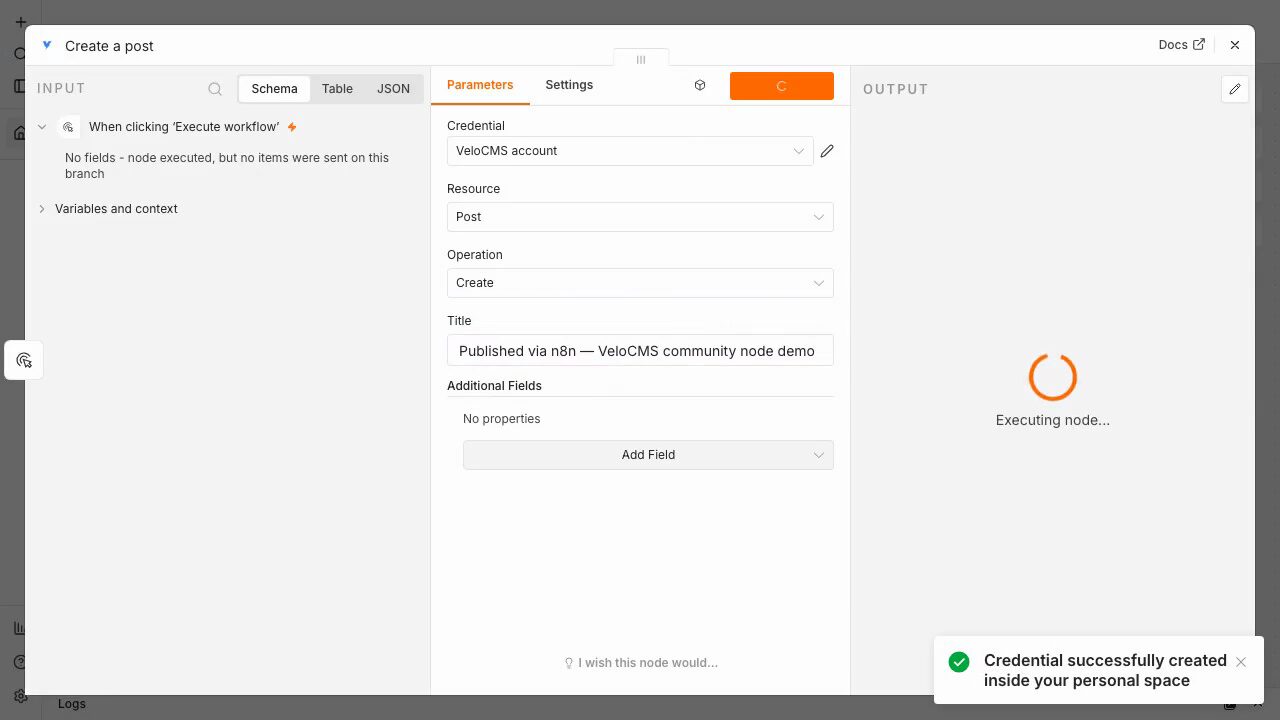
Task: Click the Additional Fields heading
Action: [x=494, y=386]
